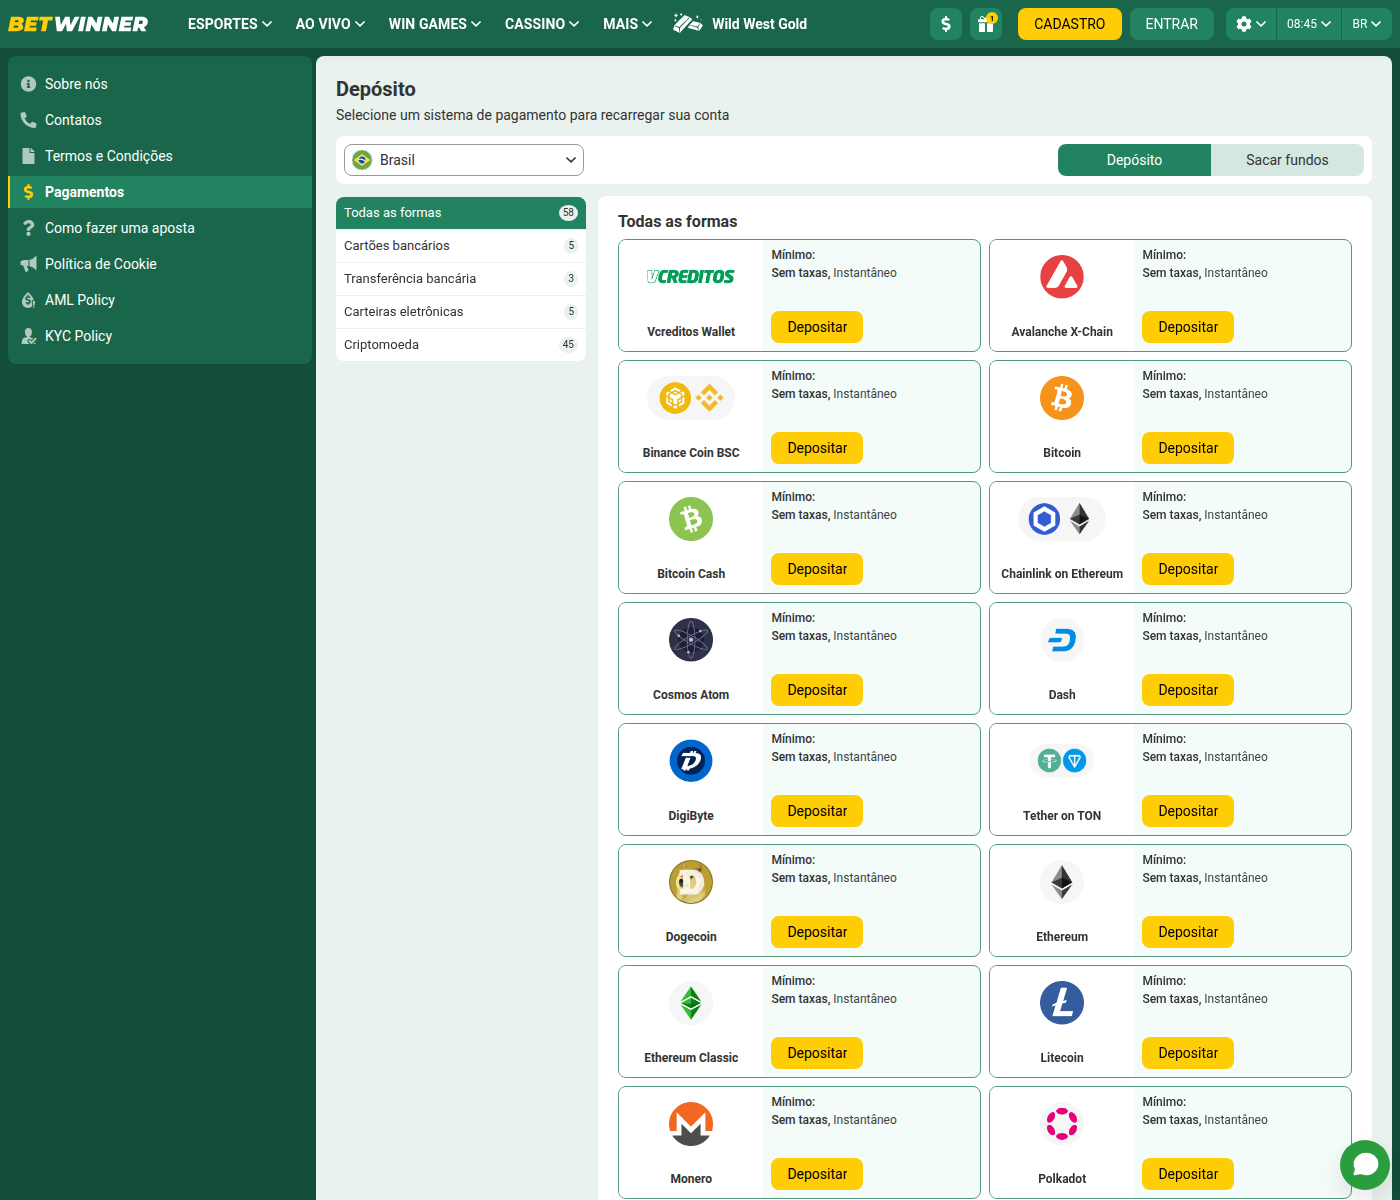Select the Todas as formas category
Viewport: 1400px width, 1200px height.
pyautogui.click(x=461, y=213)
